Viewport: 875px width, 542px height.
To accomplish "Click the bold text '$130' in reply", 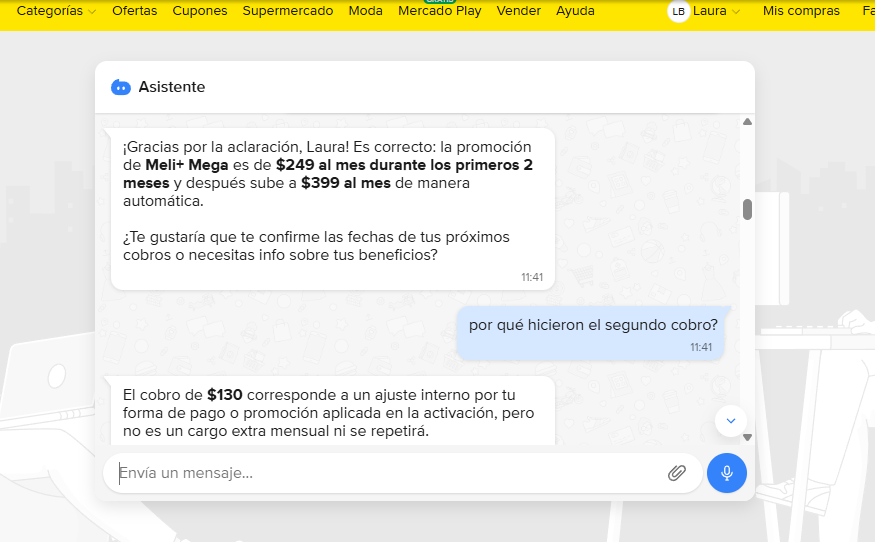I will point(224,395).
